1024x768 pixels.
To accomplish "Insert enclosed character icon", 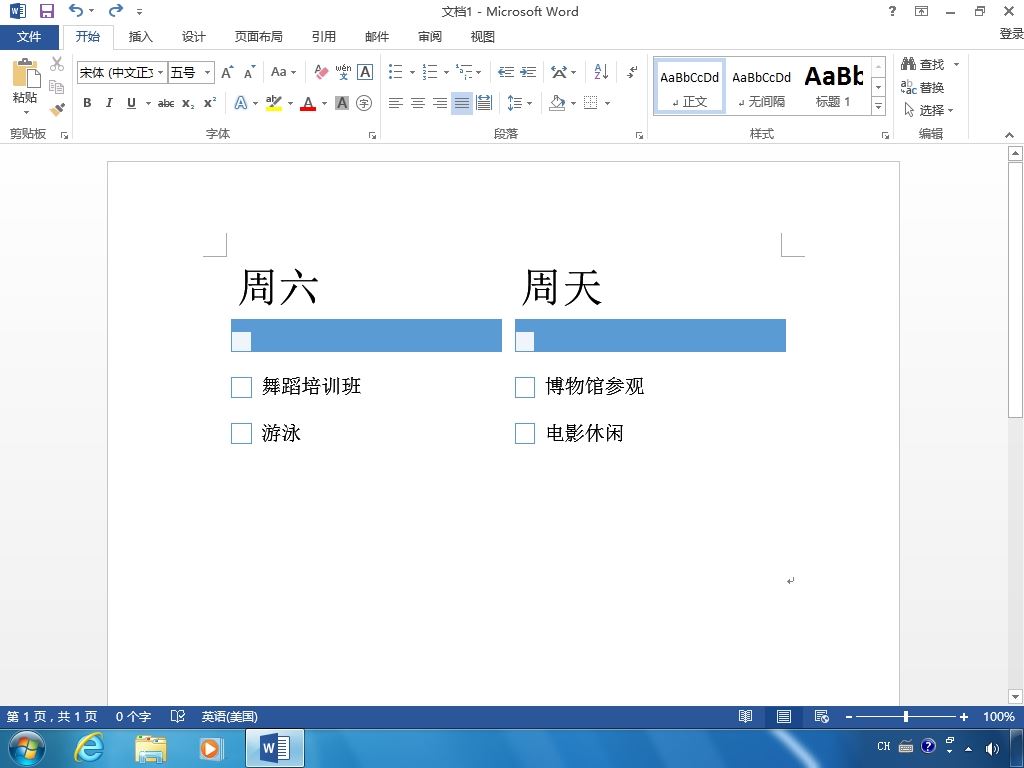I will 364,103.
